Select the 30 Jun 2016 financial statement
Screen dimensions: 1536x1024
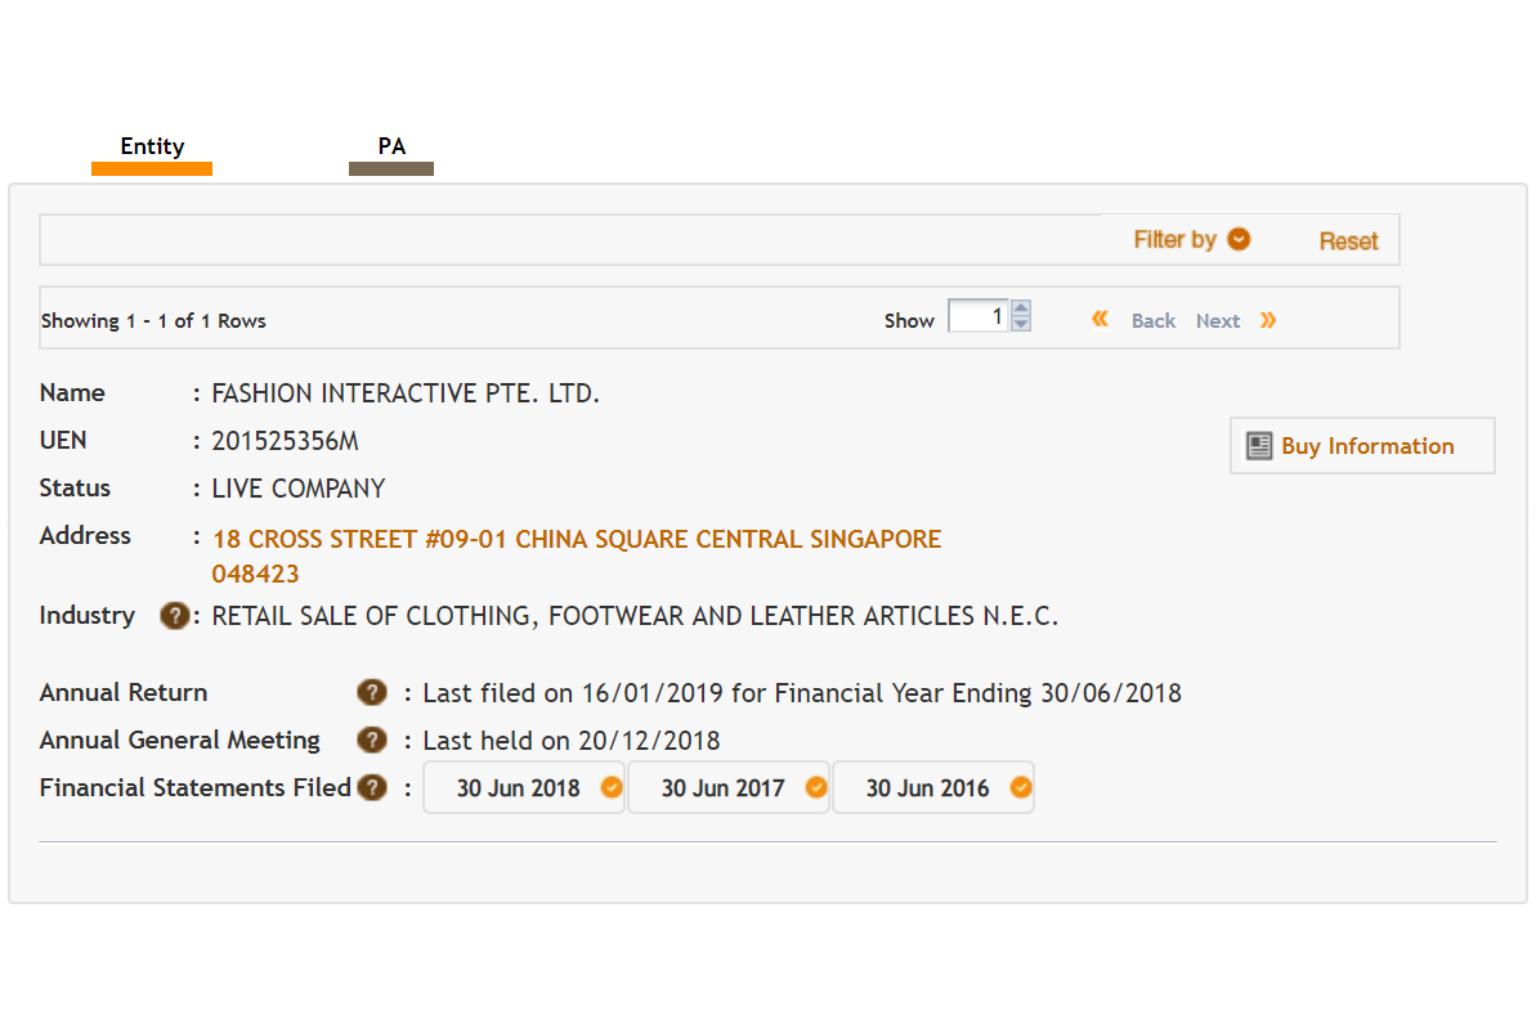pyautogui.click(x=933, y=788)
